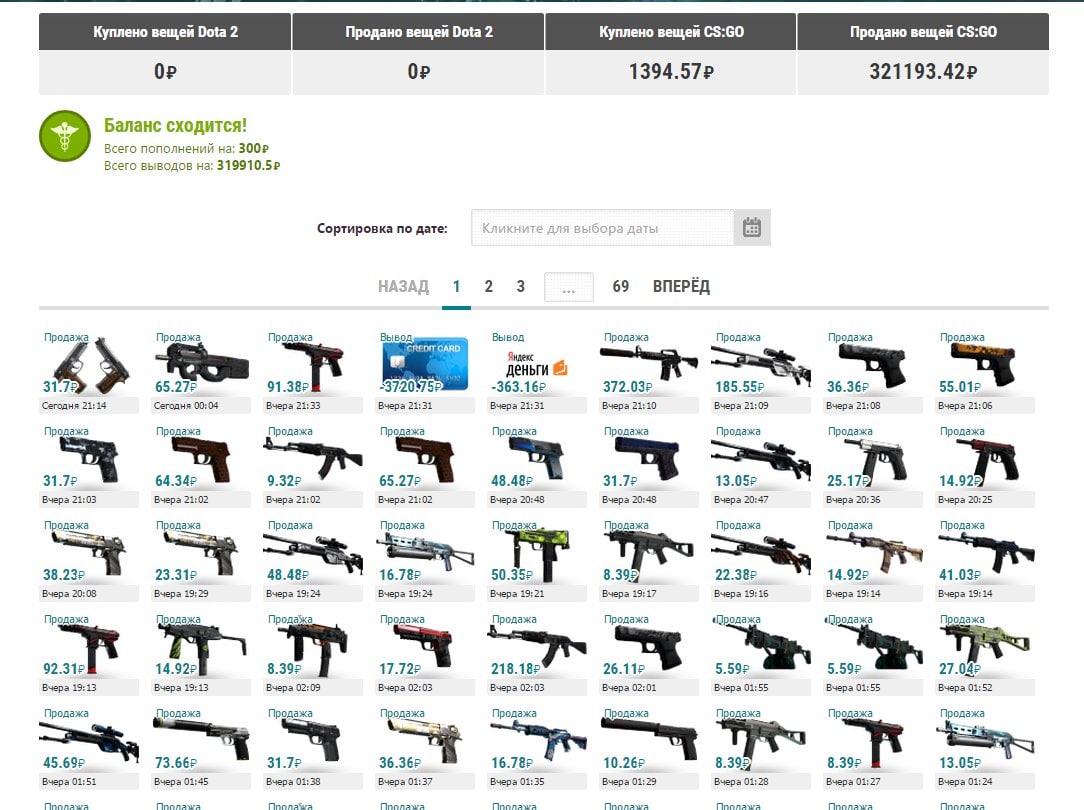Open the 218.18₽ AK sale item
Viewport: 1084px width, 810px height.
click(537, 654)
